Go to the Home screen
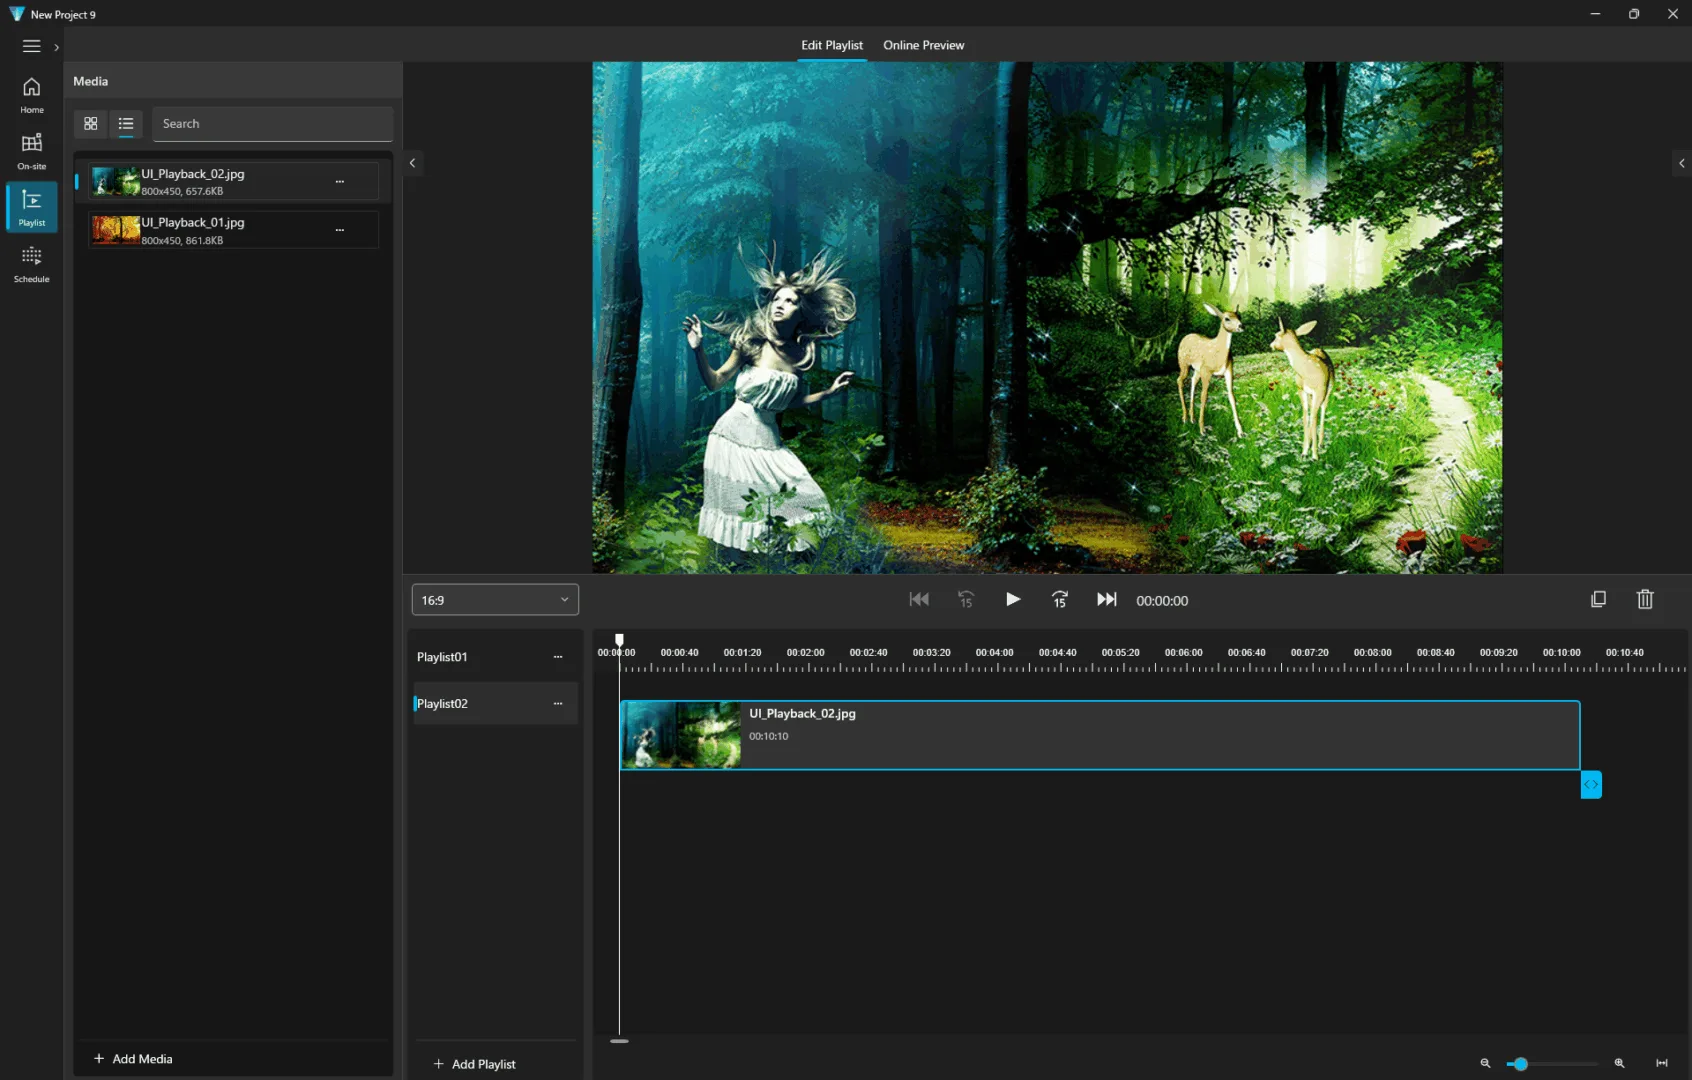Viewport: 1692px width, 1080px height. tap(31, 95)
